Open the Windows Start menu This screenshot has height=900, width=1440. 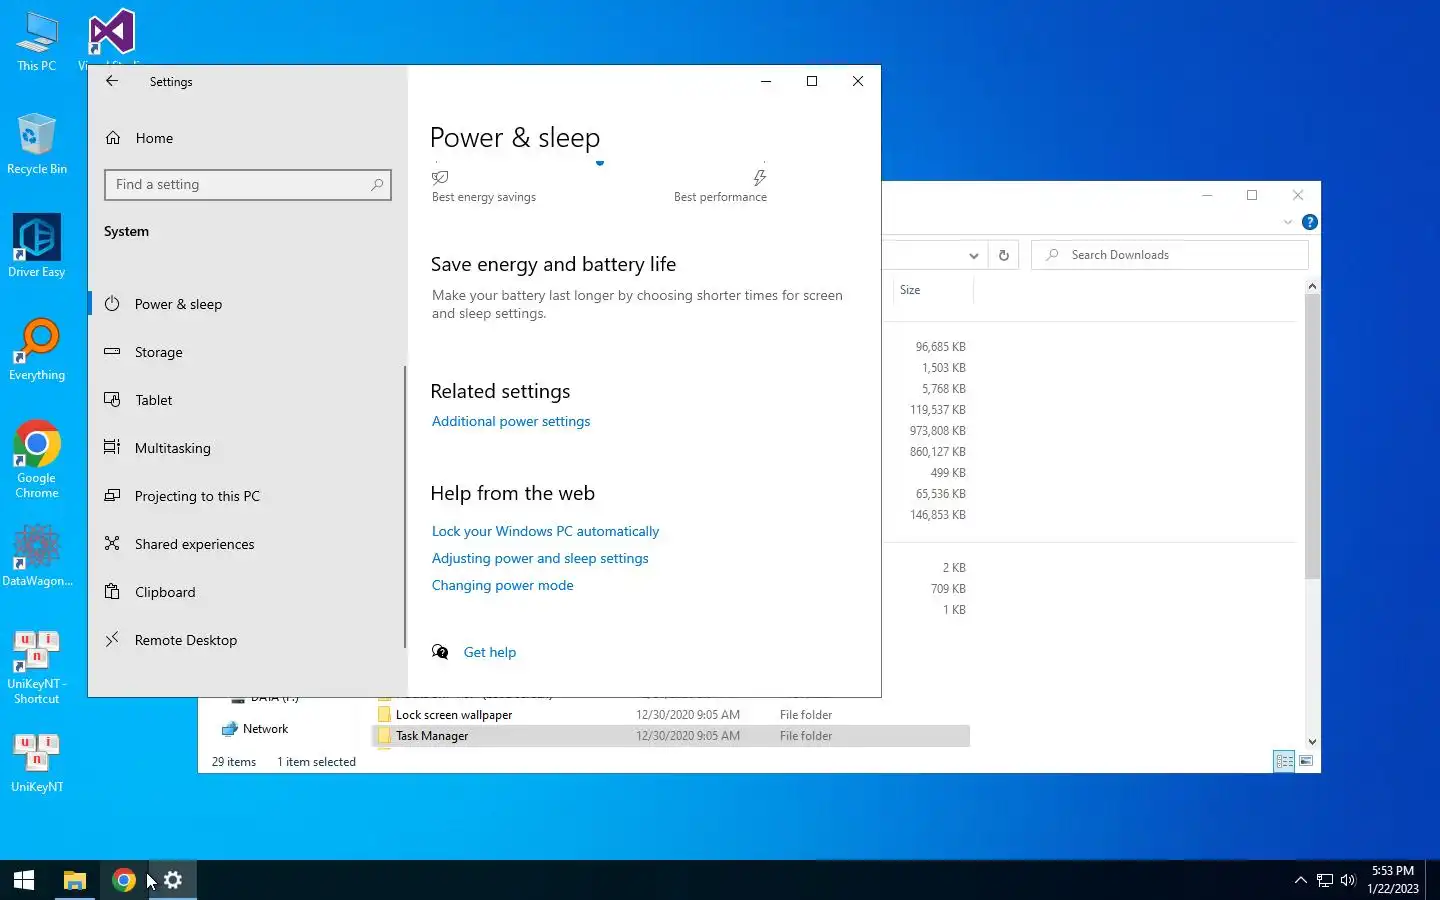coord(24,880)
